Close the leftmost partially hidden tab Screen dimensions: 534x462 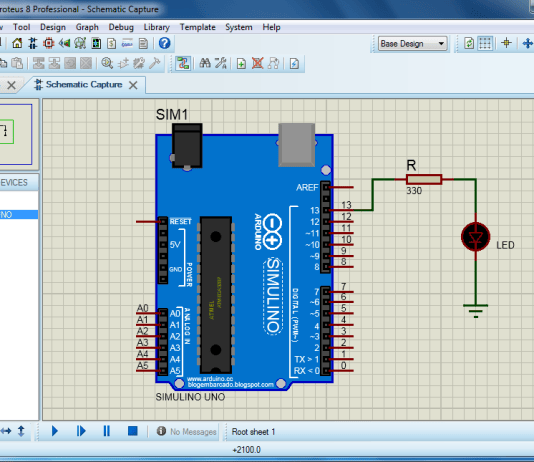point(11,85)
